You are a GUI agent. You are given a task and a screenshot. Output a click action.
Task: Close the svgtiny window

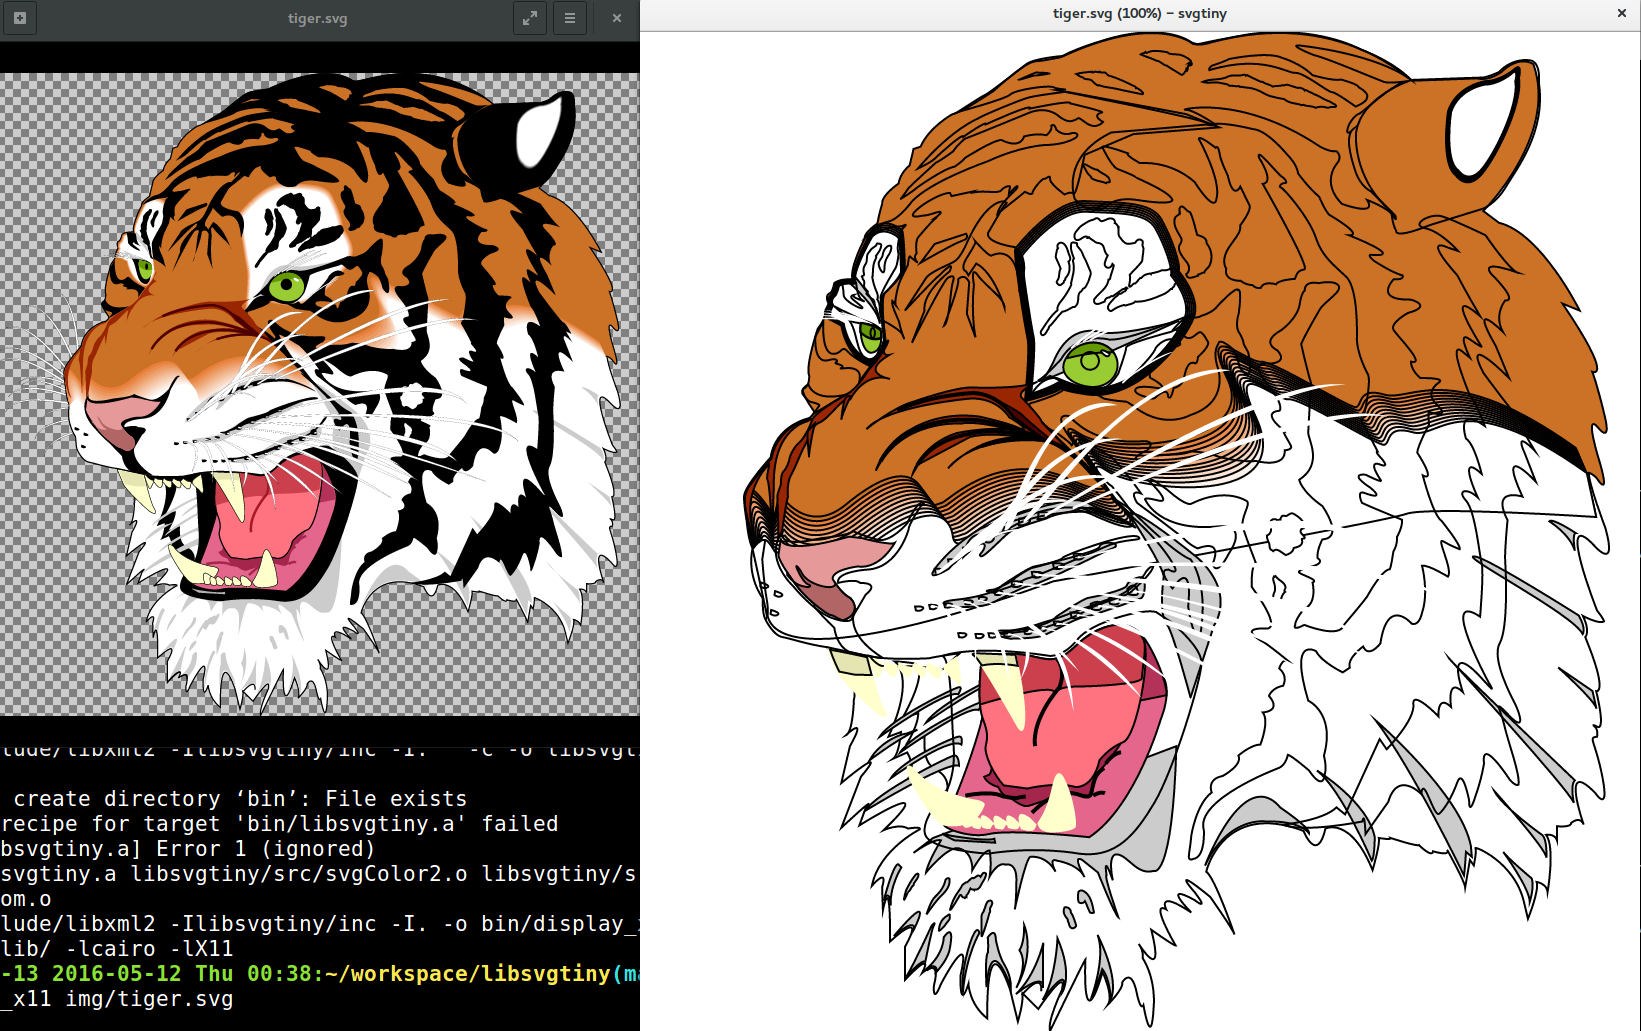pyautogui.click(x=1621, y=13)
